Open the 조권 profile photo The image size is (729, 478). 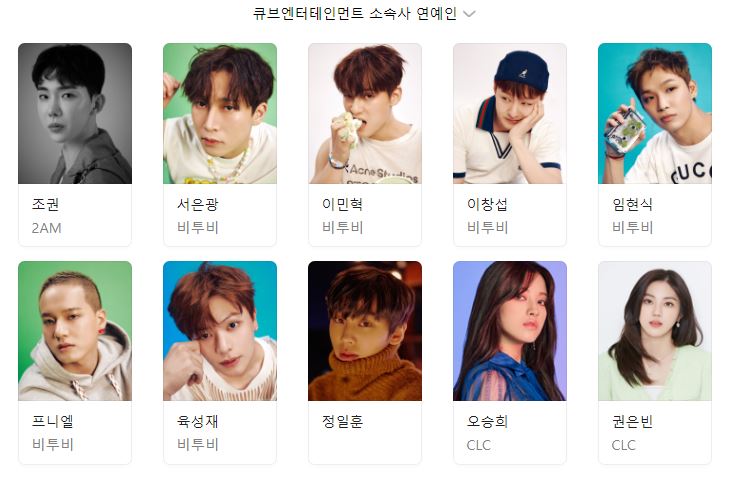(x=75, y=113)
